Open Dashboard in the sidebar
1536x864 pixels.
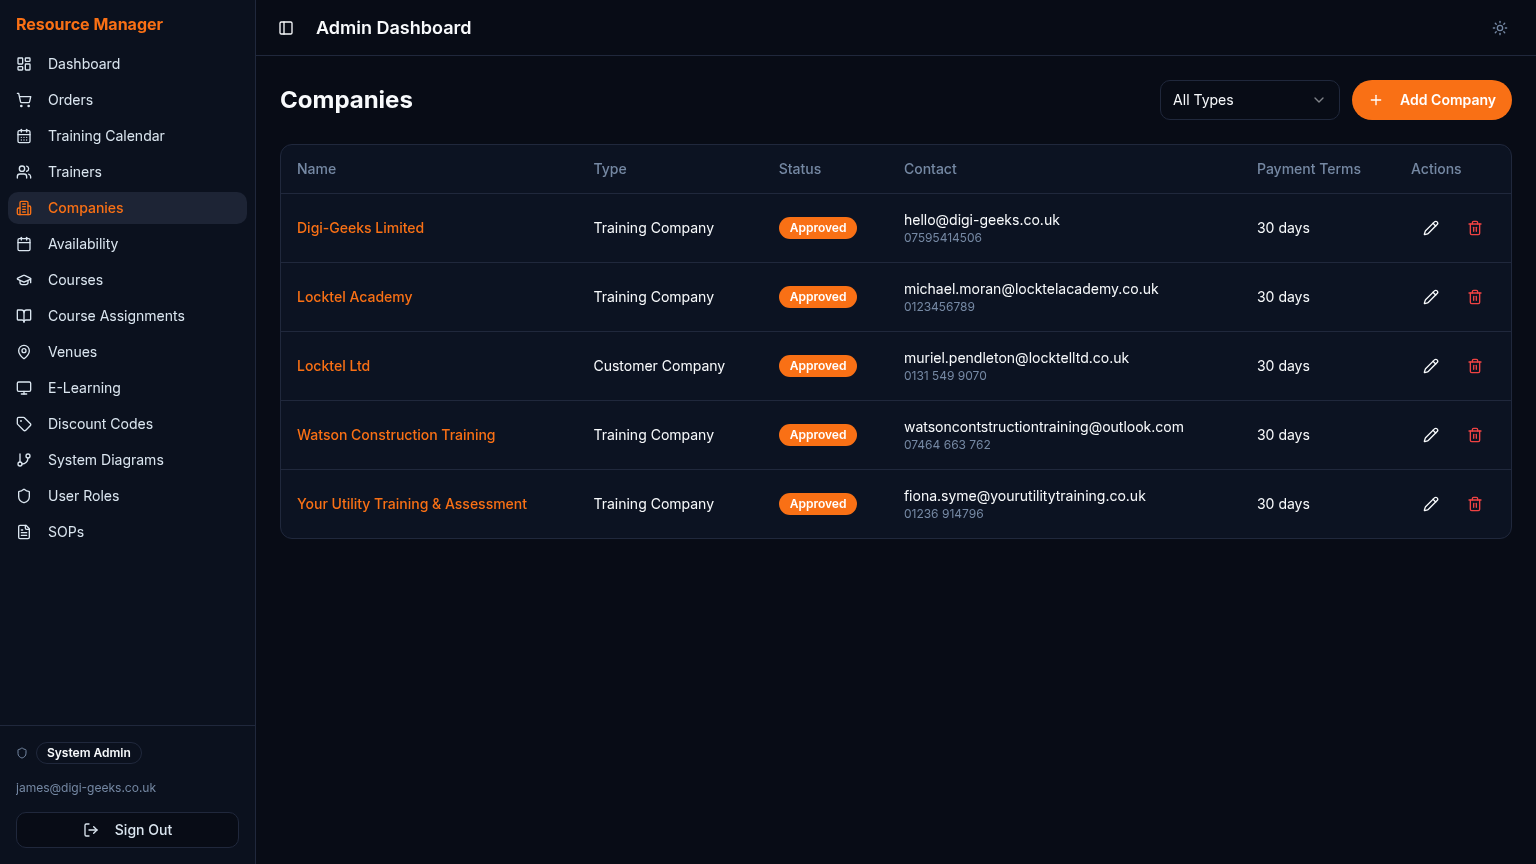pos(127,64)
